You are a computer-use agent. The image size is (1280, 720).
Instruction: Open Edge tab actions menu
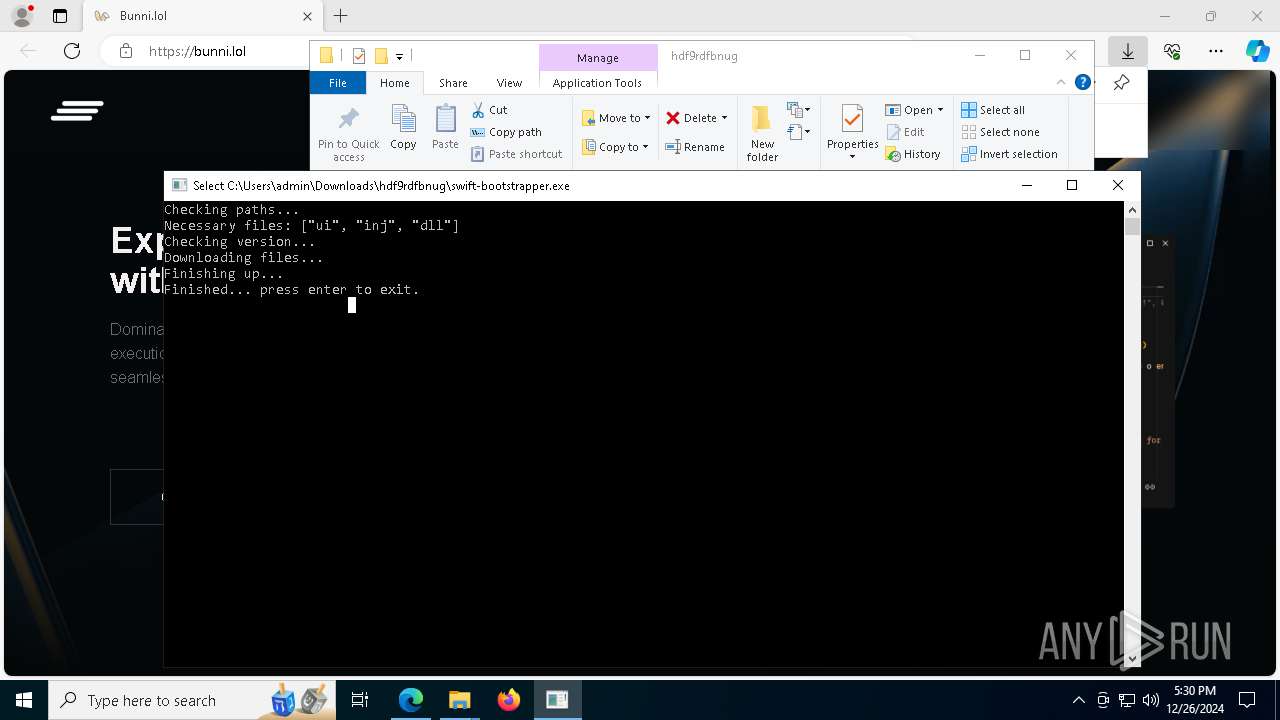pyautogui.click(x=60, y=16)
